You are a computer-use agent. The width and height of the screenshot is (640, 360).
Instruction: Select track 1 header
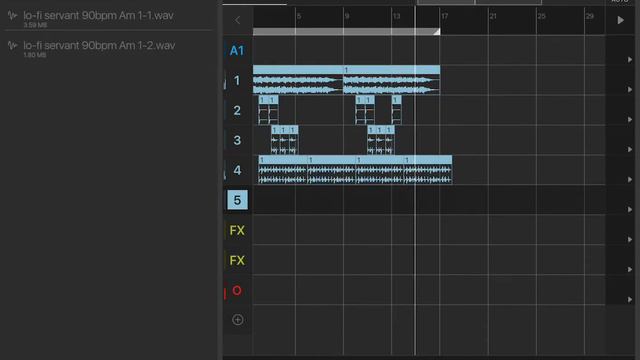coord(237,80)
